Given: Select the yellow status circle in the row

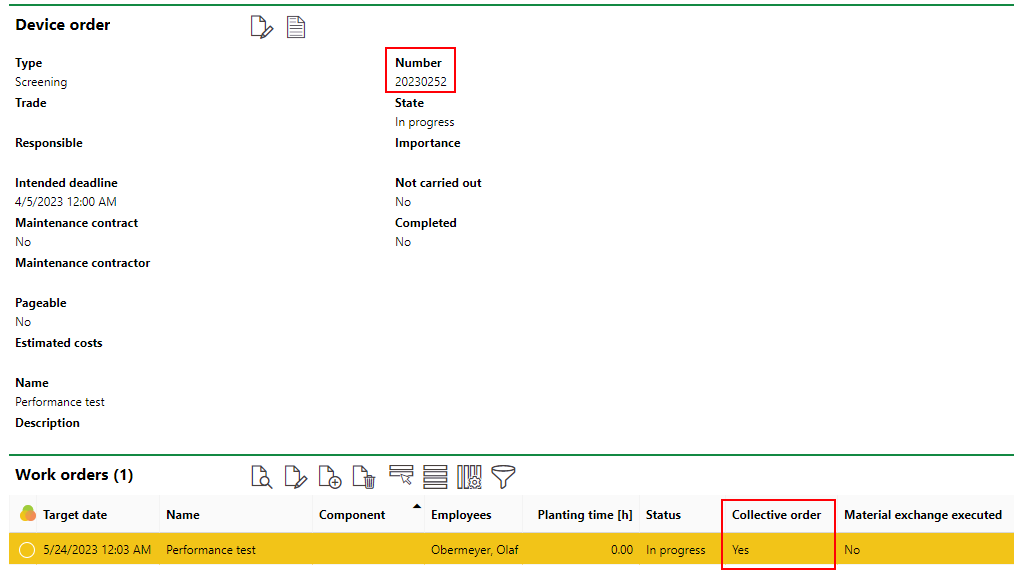Looking at the screenshot, I should [x=27, y=550].
